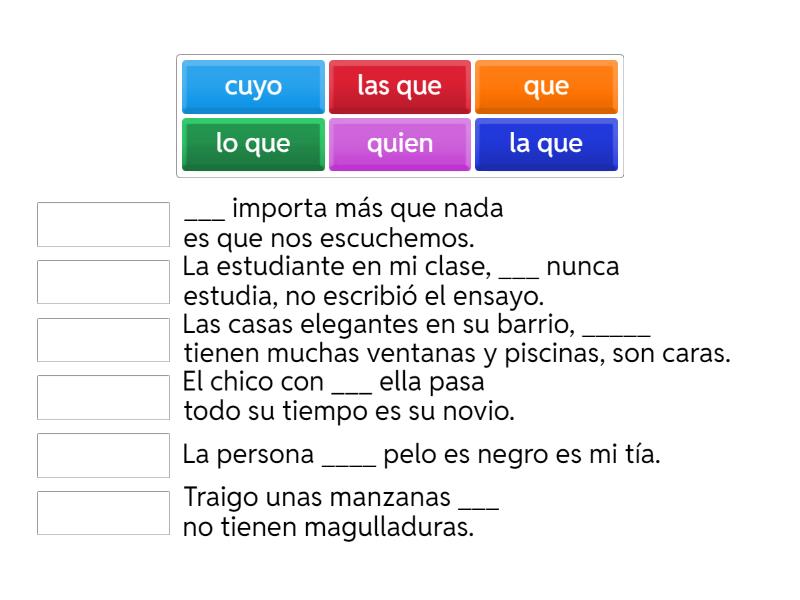The height and width of the screenshot is (600, 800).
Task: Select the blank beside "Traigo unas manzanas"
Action: 103,512
